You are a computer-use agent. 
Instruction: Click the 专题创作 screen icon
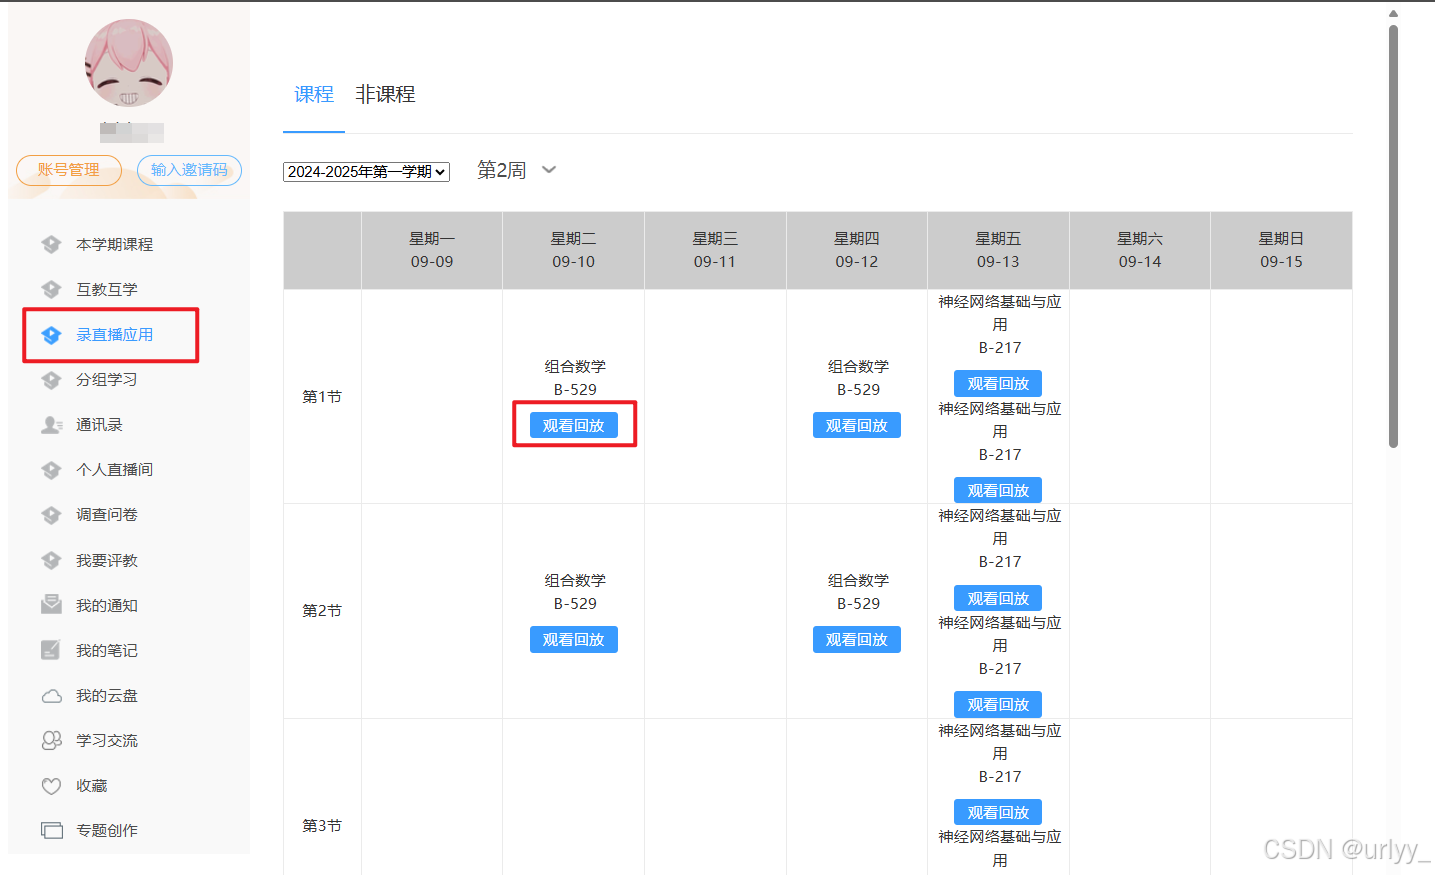click(x=51, y=830)
